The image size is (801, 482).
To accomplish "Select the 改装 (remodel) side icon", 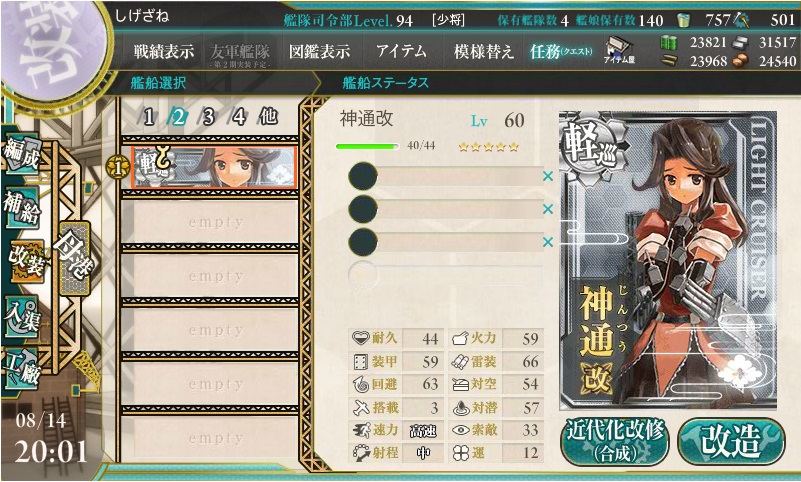I will pos(26,261).
